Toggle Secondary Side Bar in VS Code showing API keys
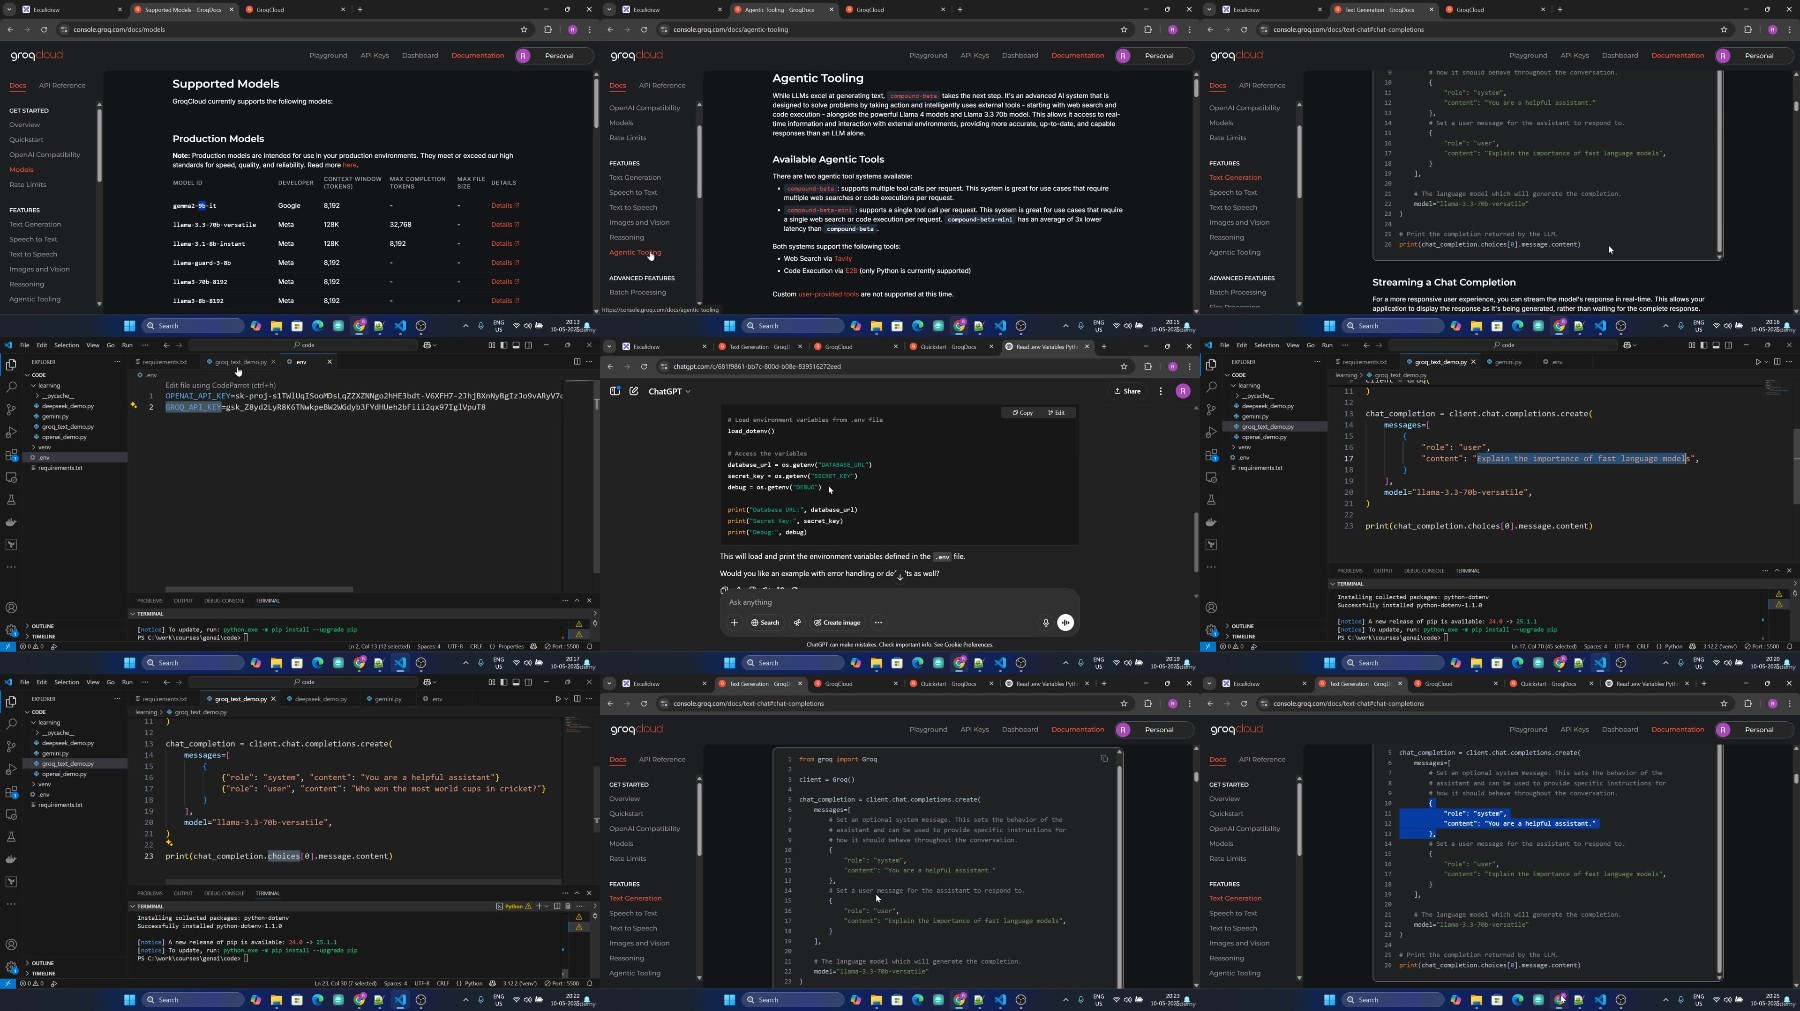Viewport: 1800px width, 1011px height. tap(528, 345)
